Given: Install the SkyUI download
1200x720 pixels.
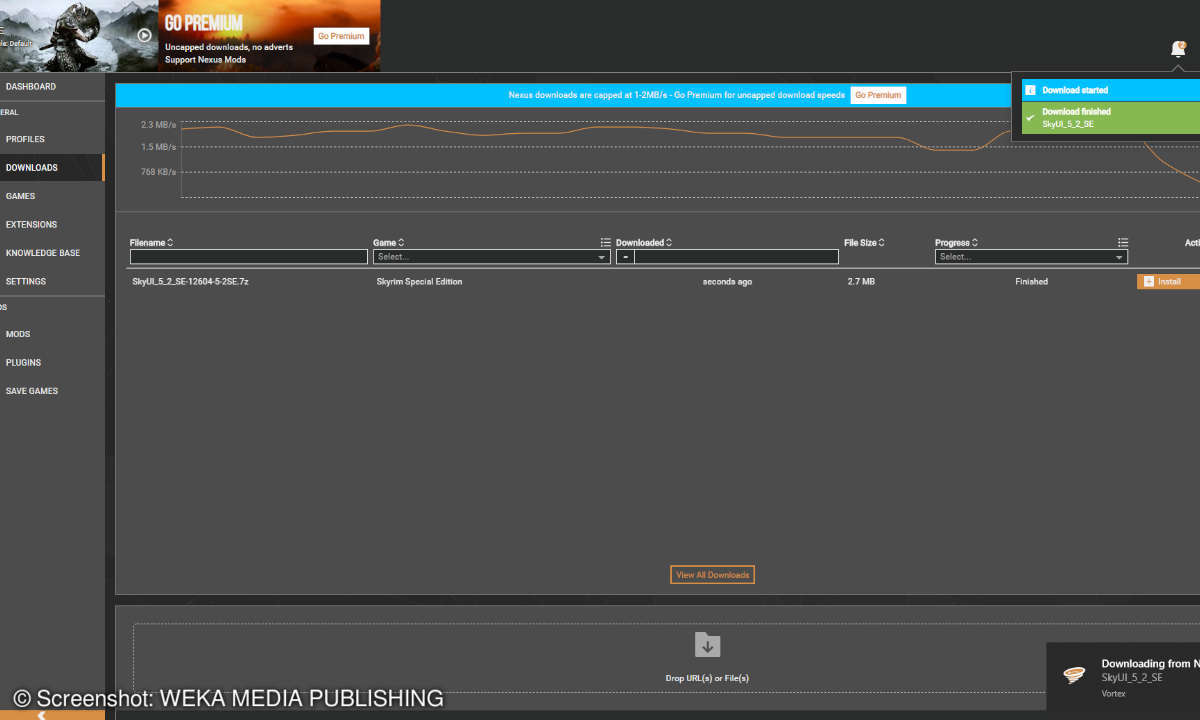Looking at the screenshot, I should tap(1168, 282).
